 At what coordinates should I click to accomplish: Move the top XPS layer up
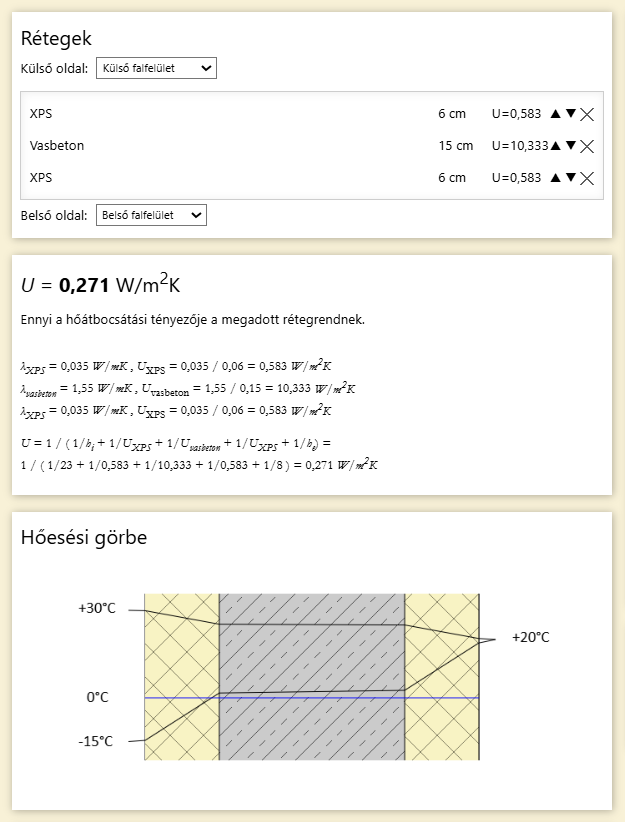pyautogui.click(x=555, y=114)
